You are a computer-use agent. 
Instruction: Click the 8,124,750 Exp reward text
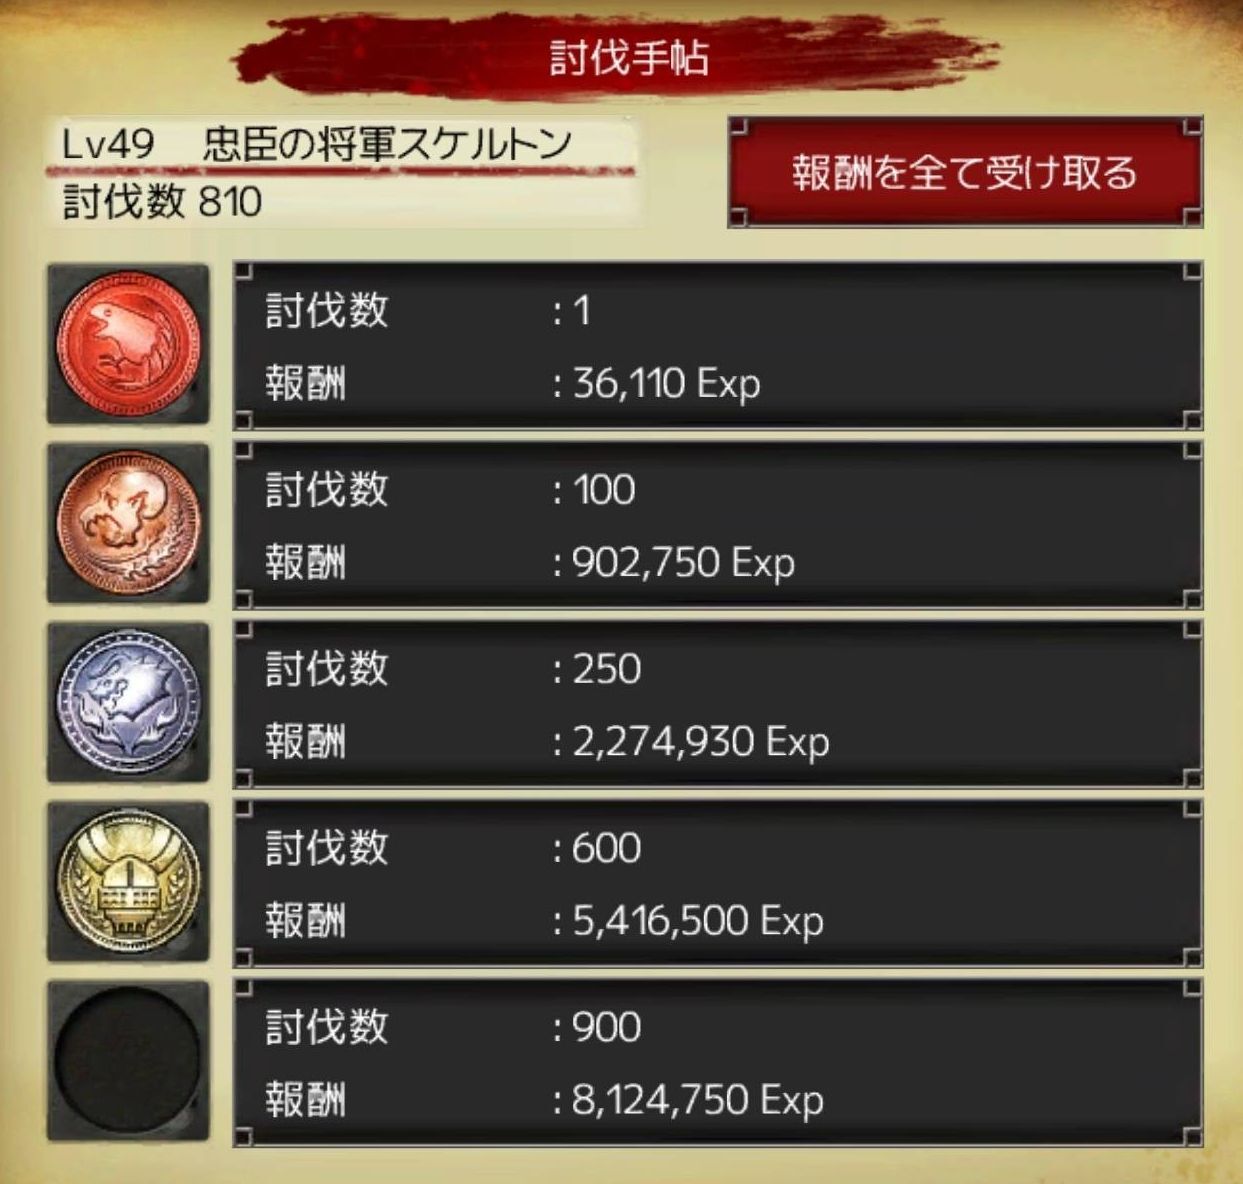point(697,1100)
